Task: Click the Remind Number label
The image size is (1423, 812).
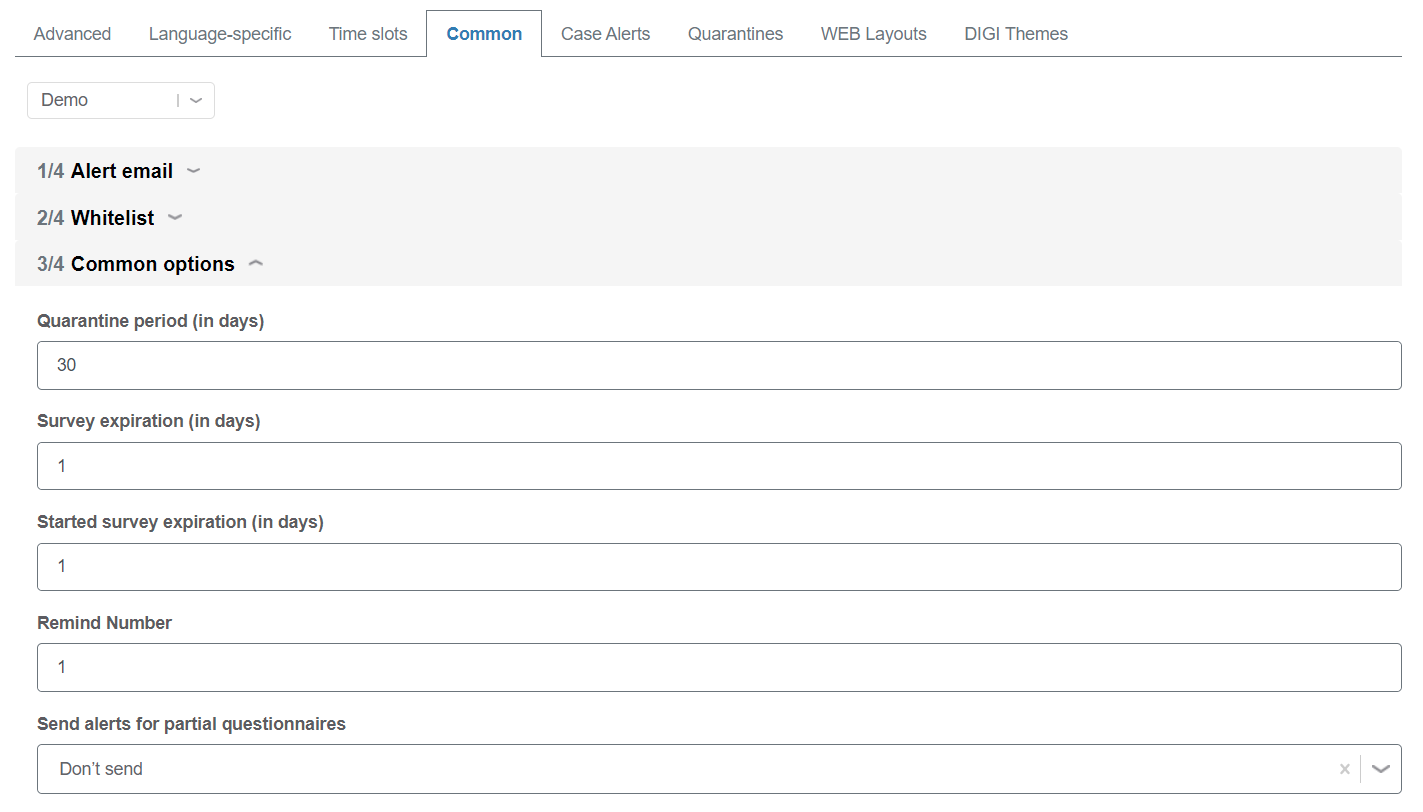Action: click(104, 623)
